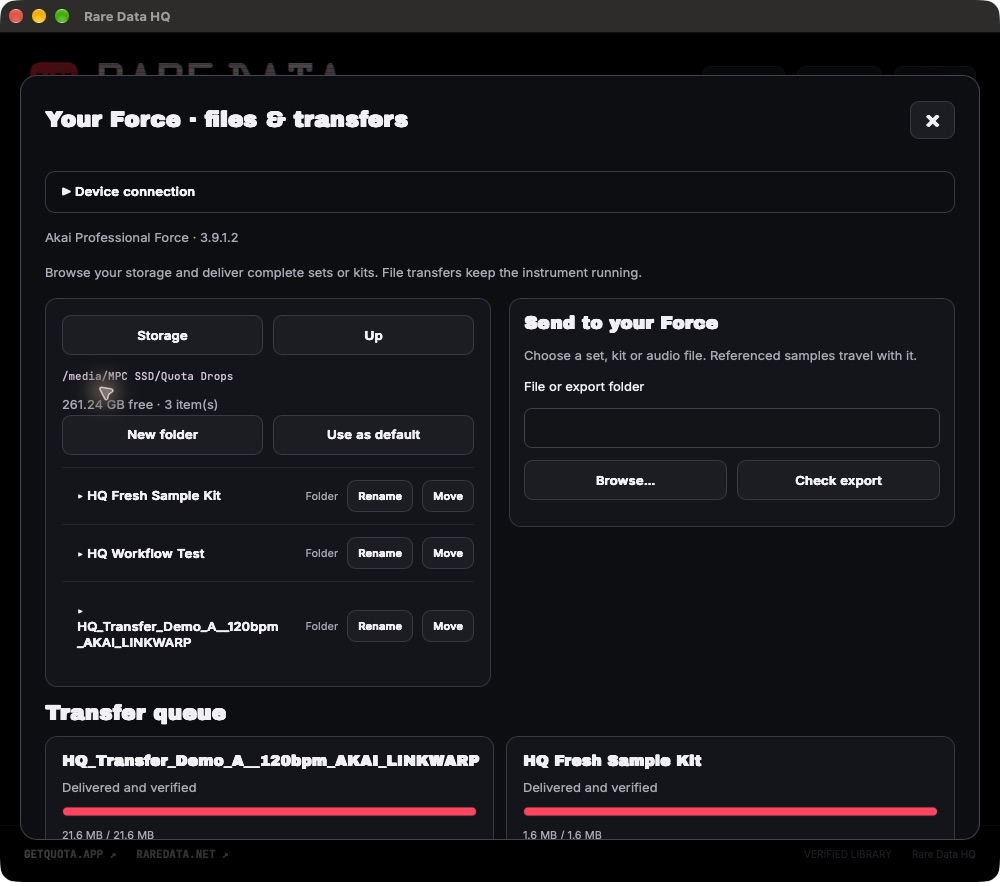Click the "21.6 MB / 21.6 MB" size text
This screenshot has height=882, width=1000.
click(108, 834)
